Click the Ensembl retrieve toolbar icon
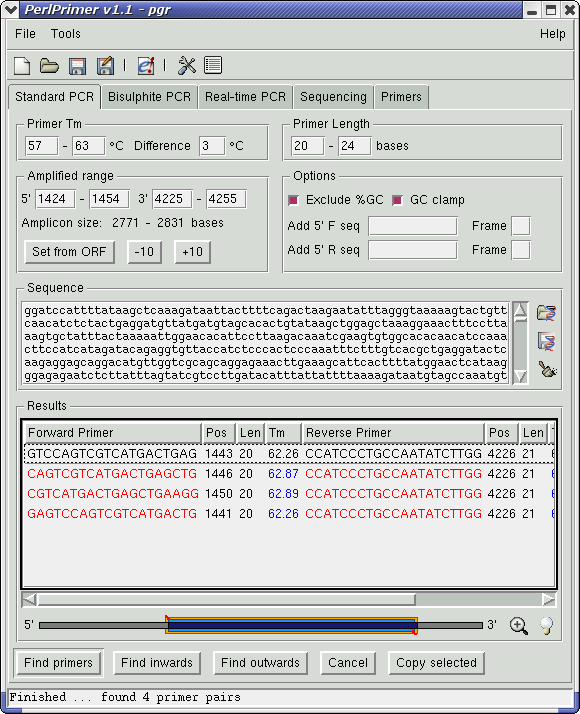The width and height of the screenshot is (580, 714). coord(146,66)
